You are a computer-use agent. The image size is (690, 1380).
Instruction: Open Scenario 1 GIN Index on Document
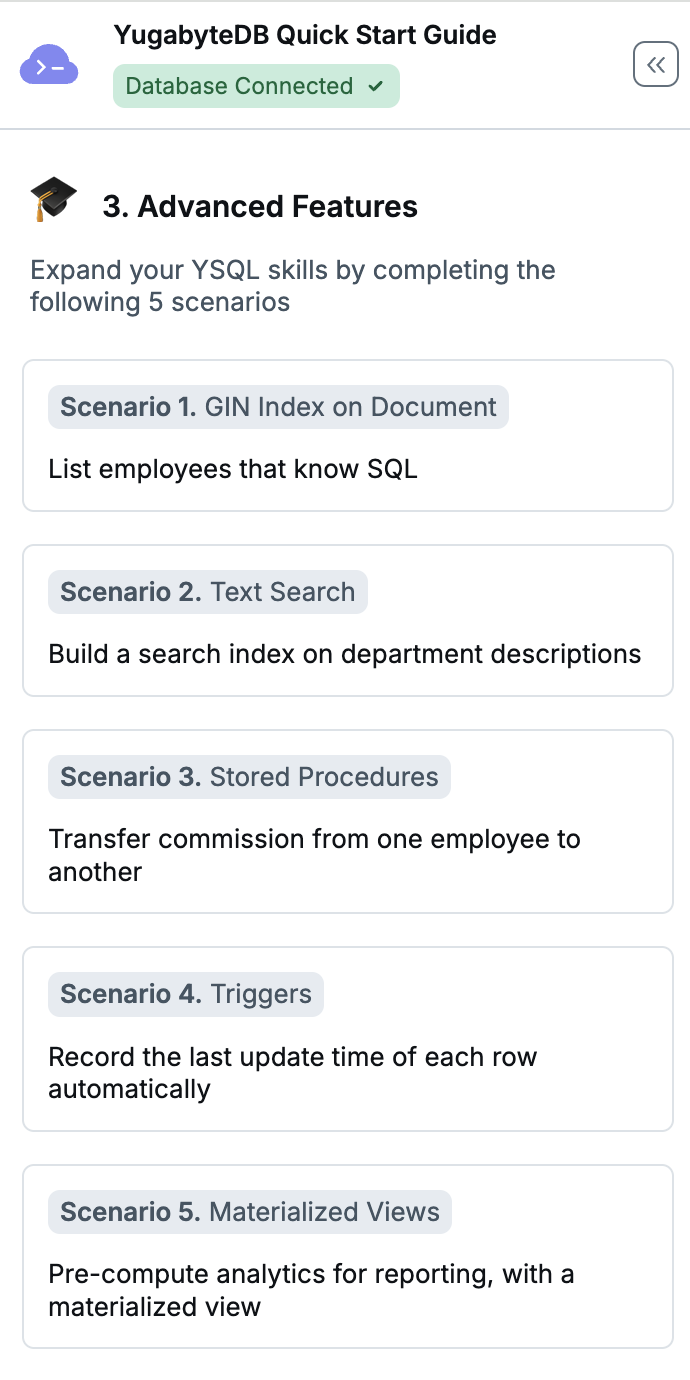[348, 436]
